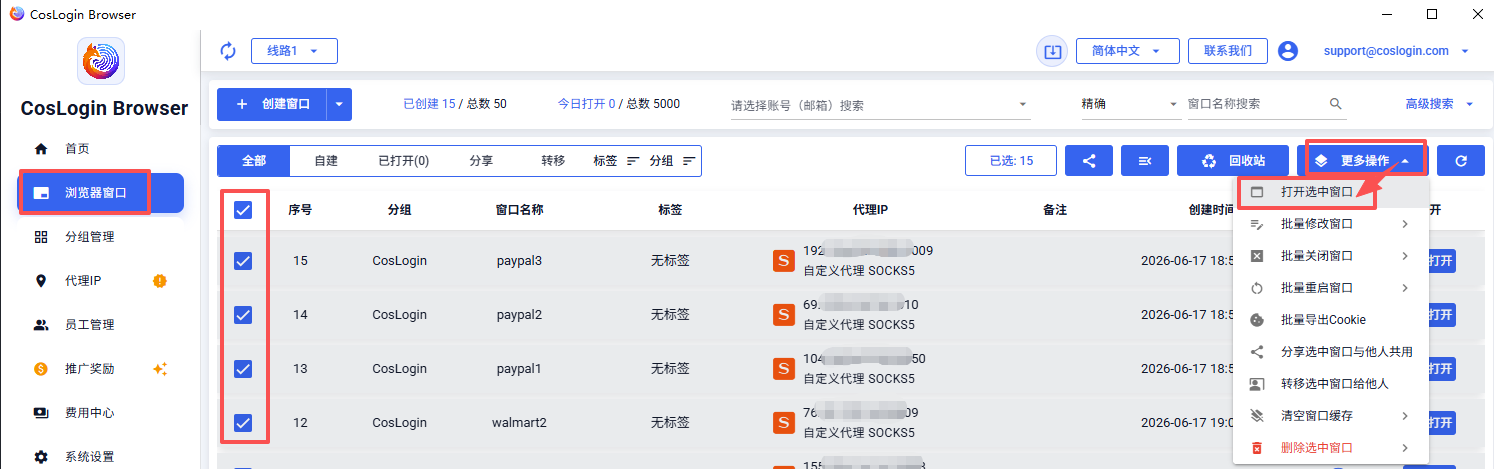Click into the 窗口名称搜索 search field
Image resolution: width=1494 pixels, height=469 pixels.
click(x=1255, y=104)
